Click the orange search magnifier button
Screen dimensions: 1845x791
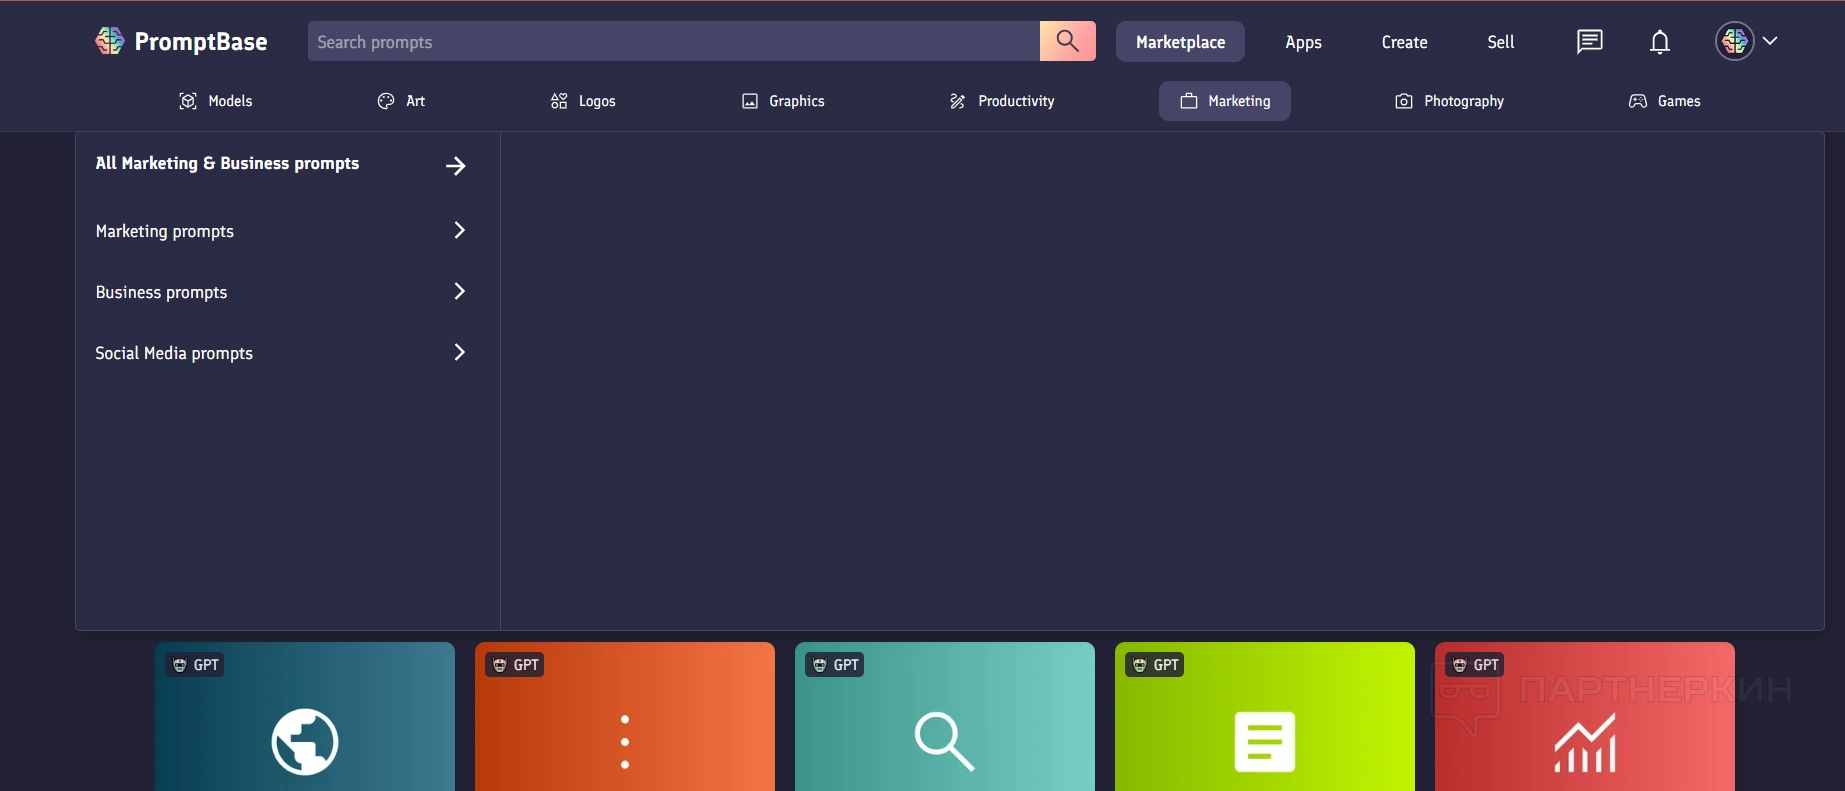(1068, 41)
